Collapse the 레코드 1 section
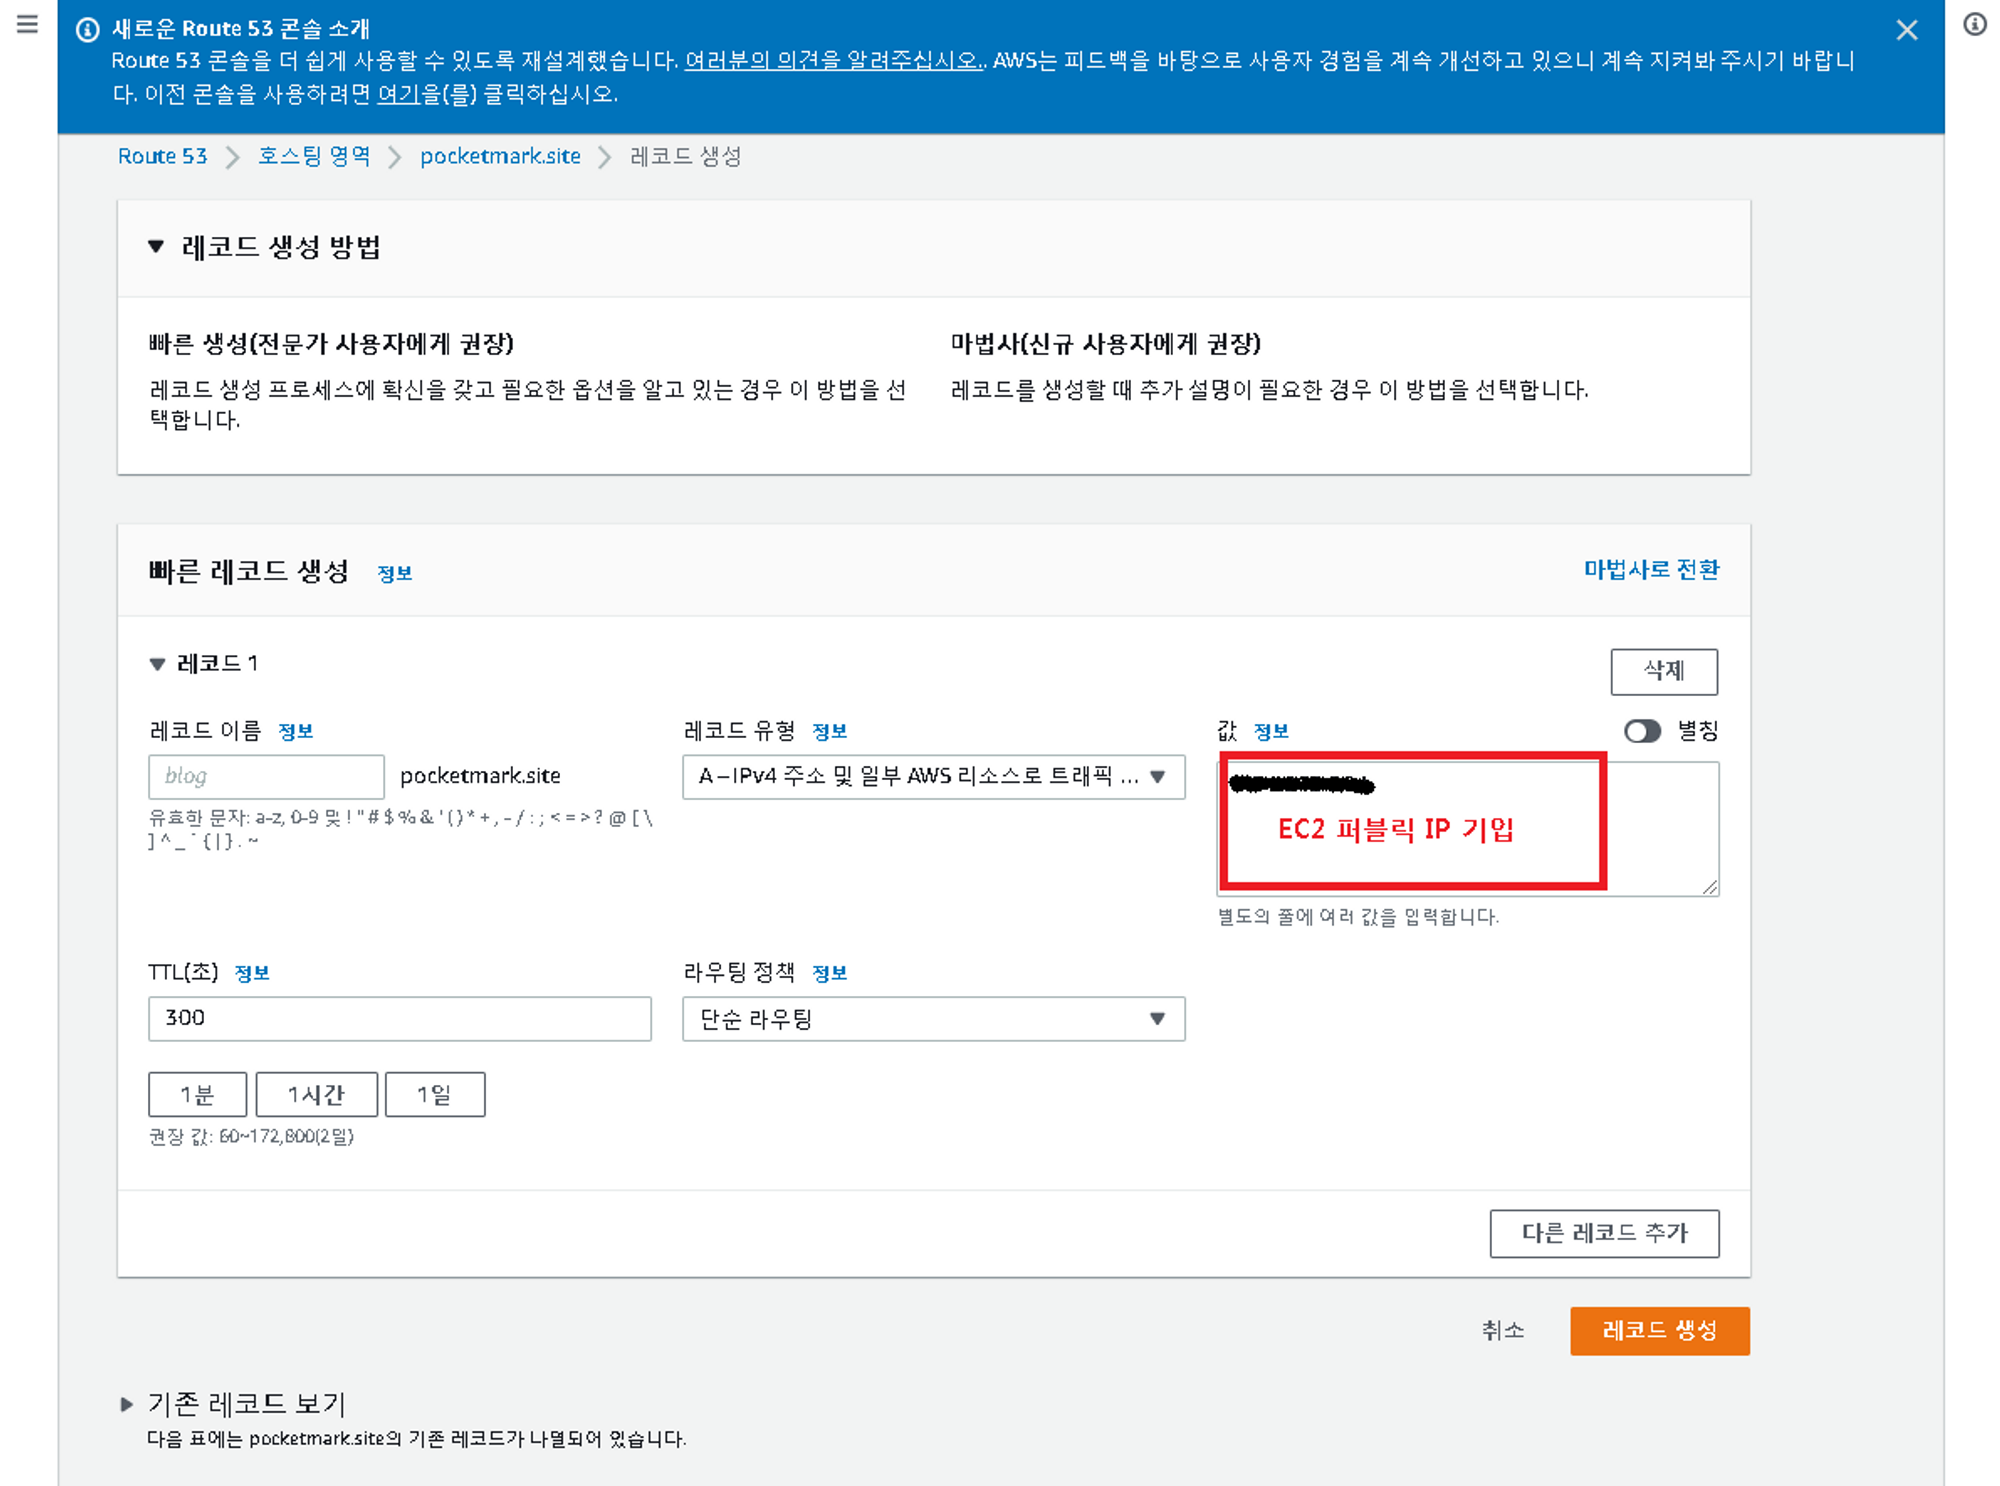This screenshot has width=2000, height=1486. pos(157,664)
